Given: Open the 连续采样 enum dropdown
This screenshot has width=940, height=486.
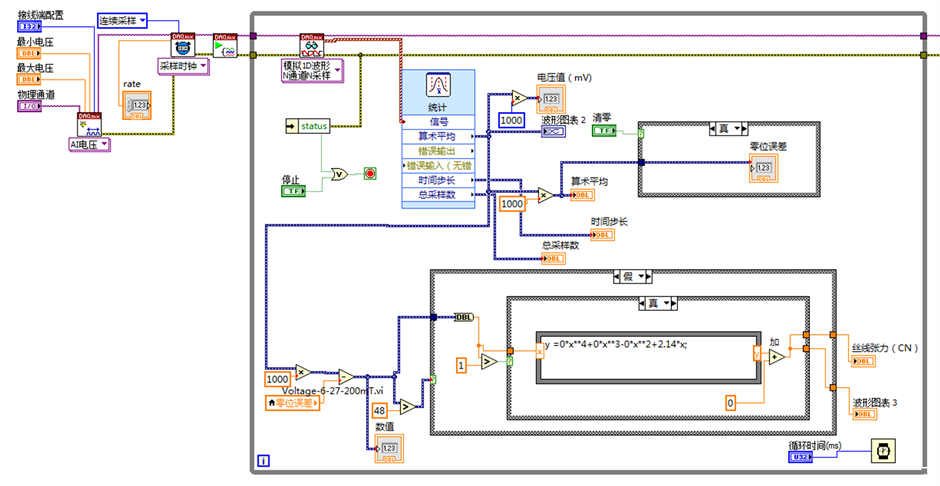Looking at the screenshot, I should click(x=123, y=21).
